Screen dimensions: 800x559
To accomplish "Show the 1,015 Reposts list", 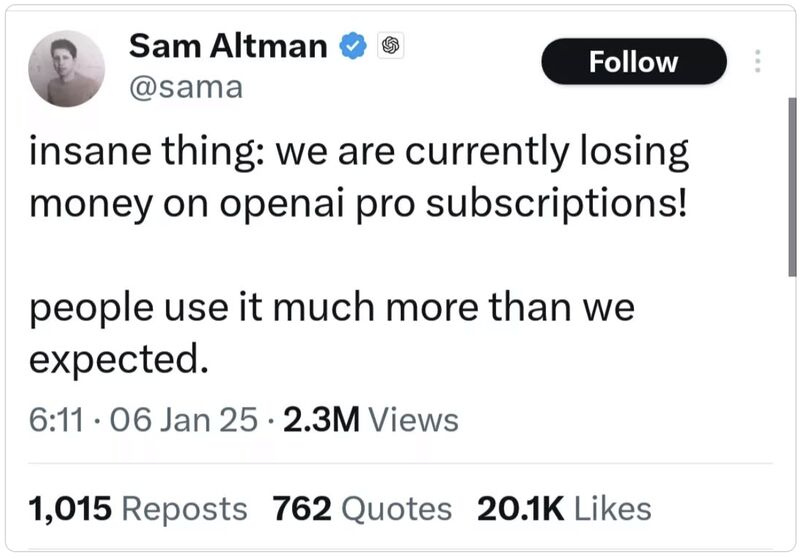I will [138, 508].
